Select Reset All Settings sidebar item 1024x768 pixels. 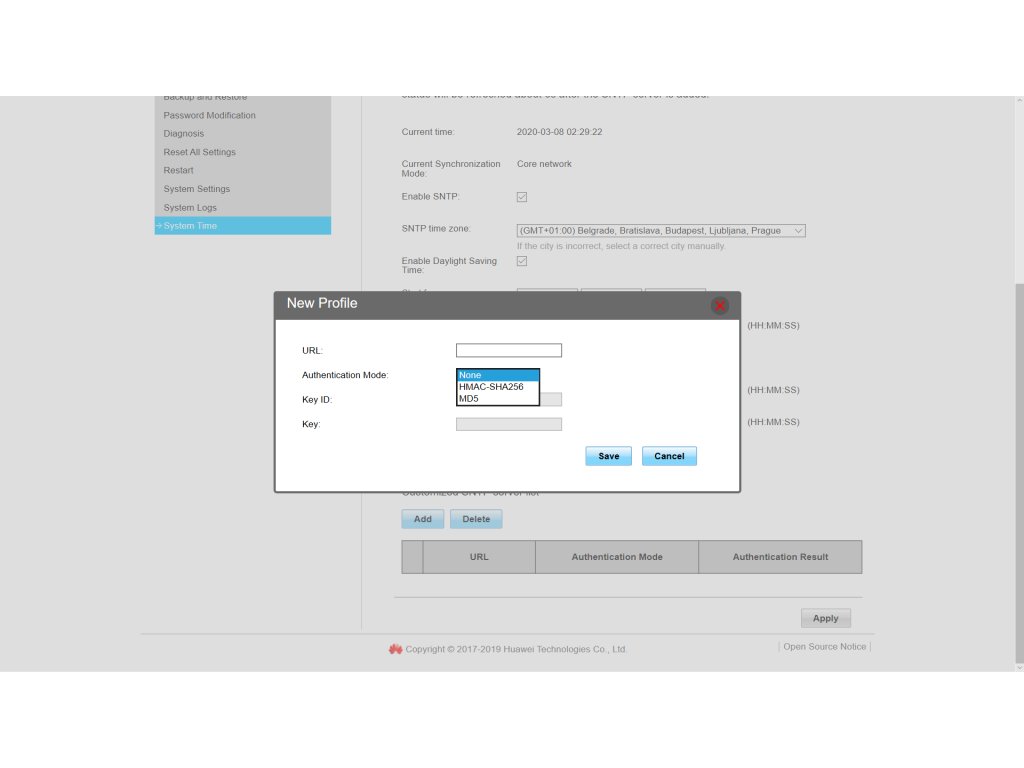(200, 152)
